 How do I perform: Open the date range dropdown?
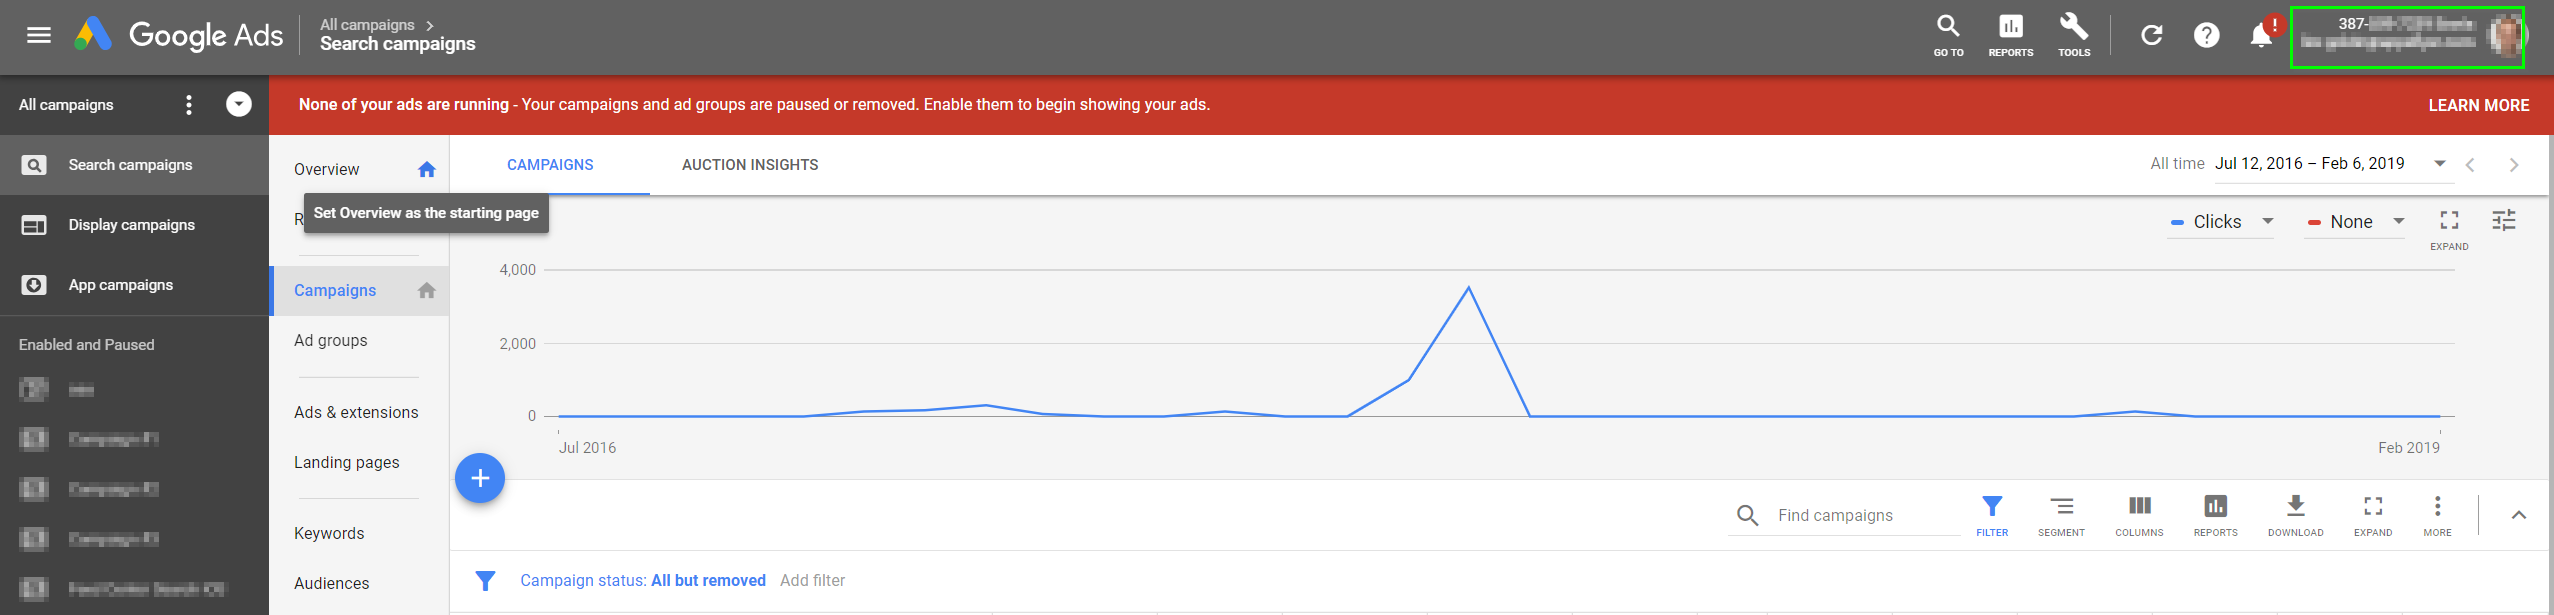[2330, 164]
